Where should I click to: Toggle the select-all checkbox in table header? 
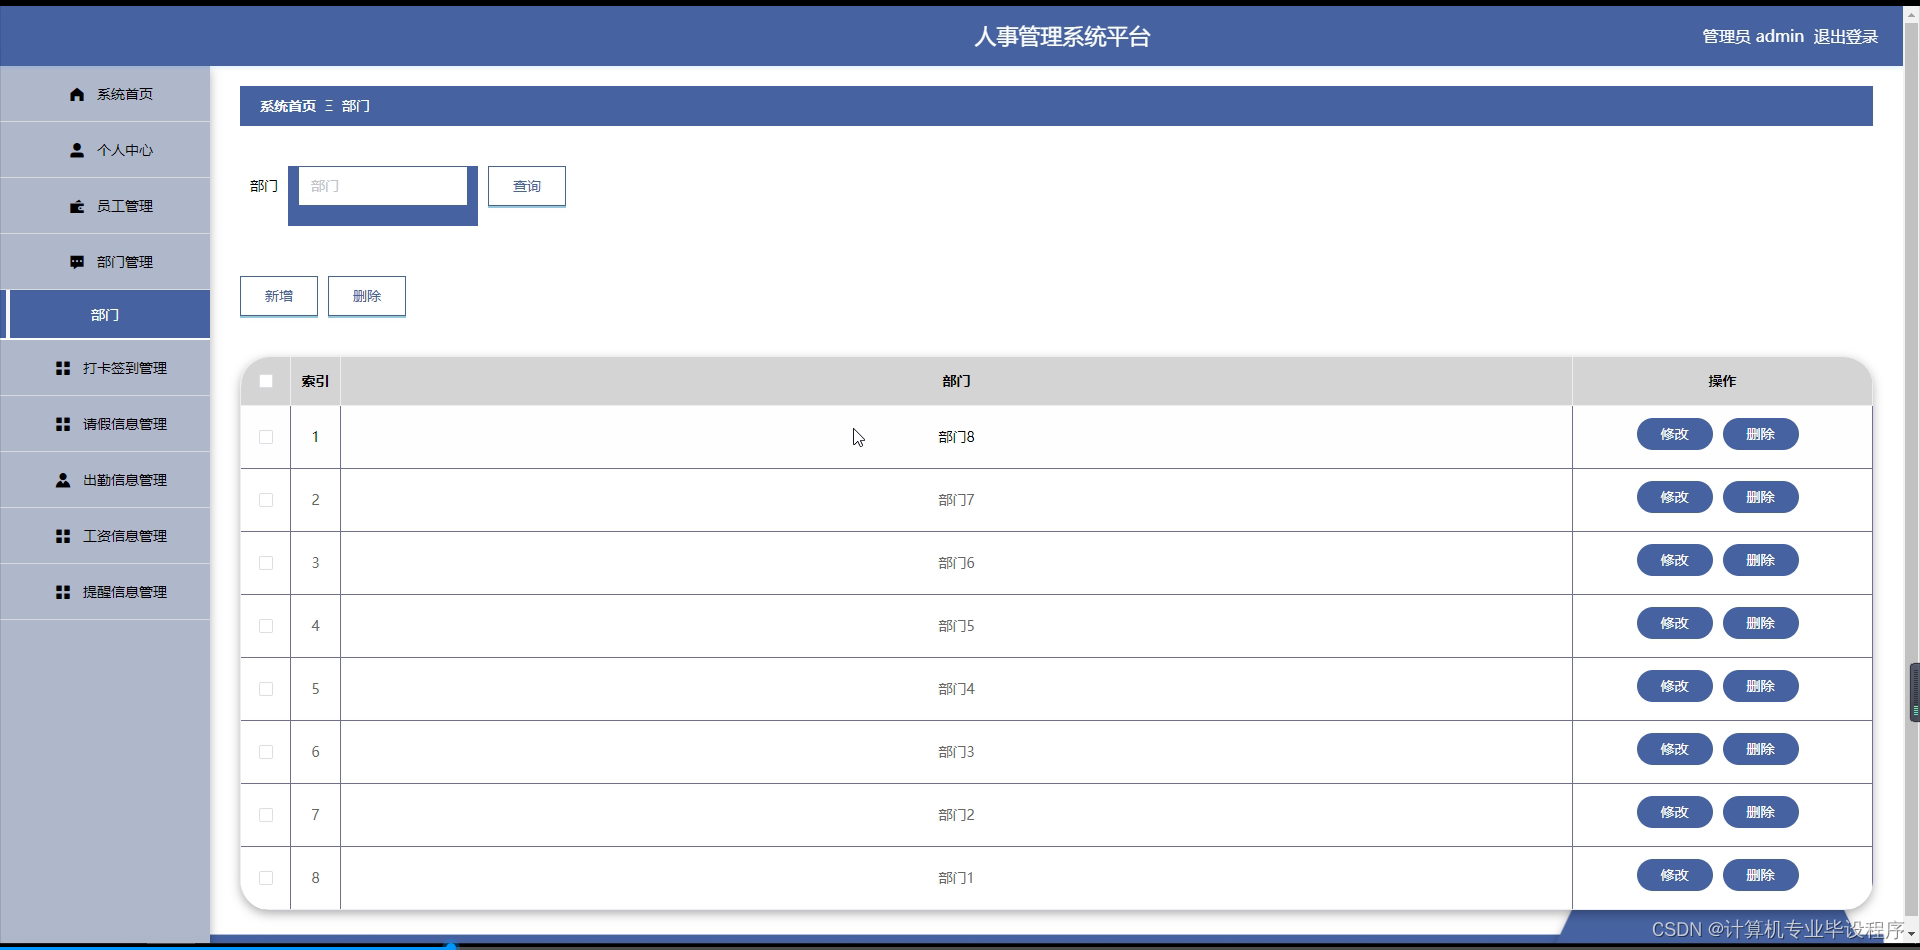pyautogui.click(x=265, y=381)
